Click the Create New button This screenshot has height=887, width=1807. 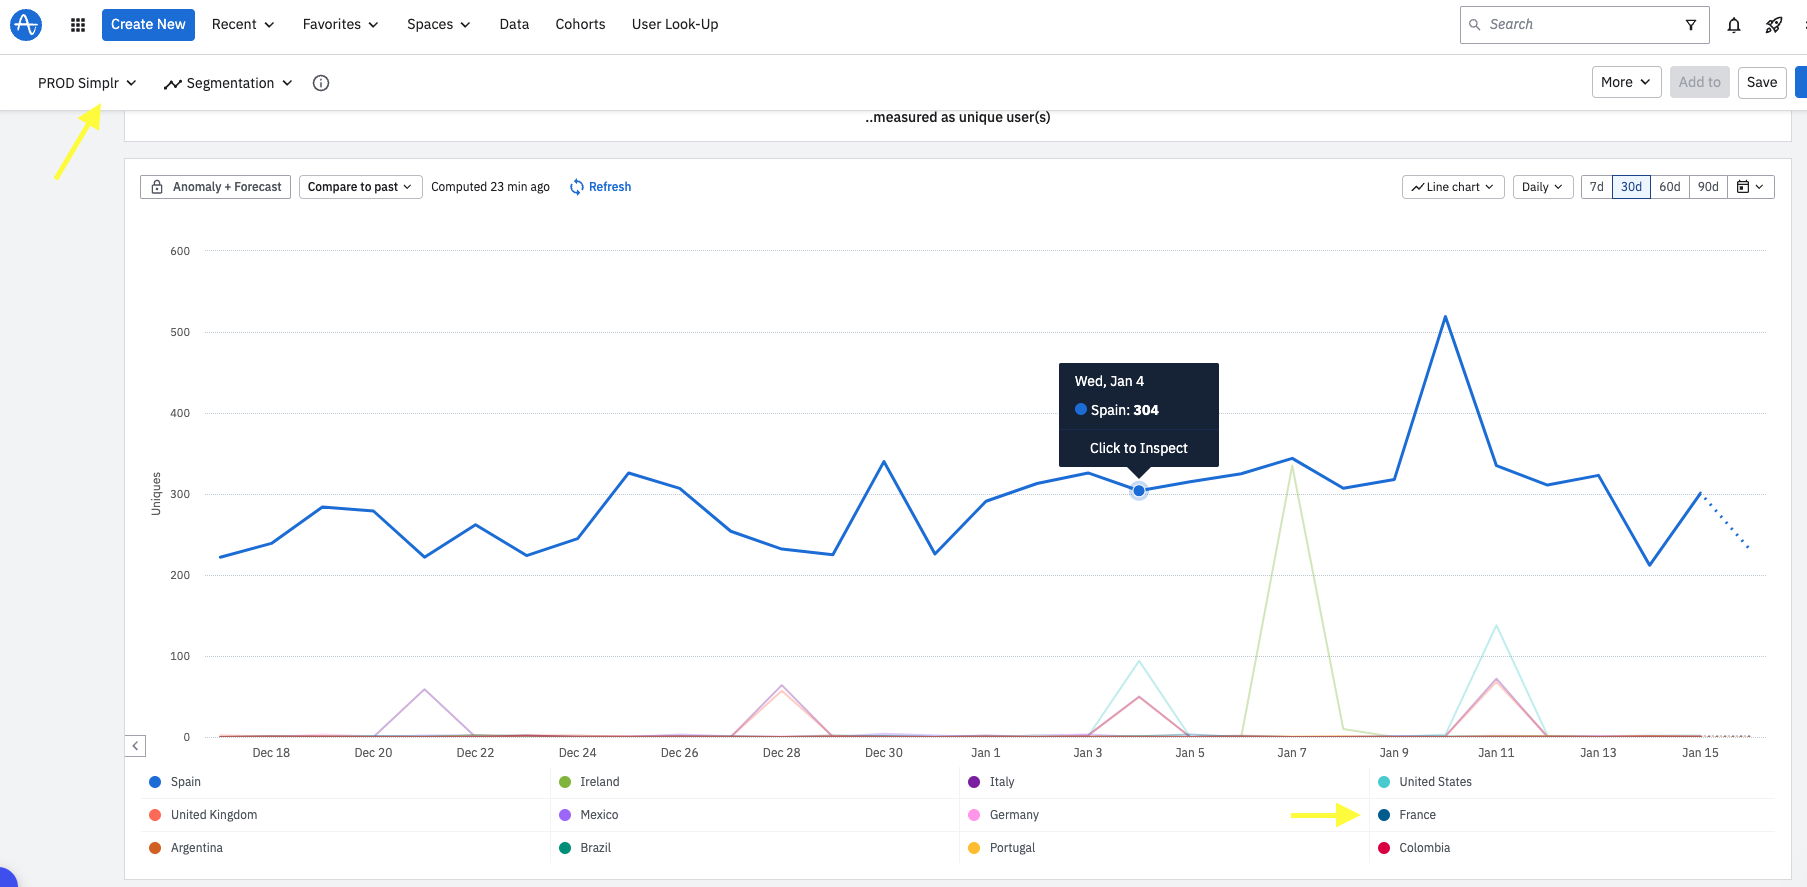tap(148, 25)
